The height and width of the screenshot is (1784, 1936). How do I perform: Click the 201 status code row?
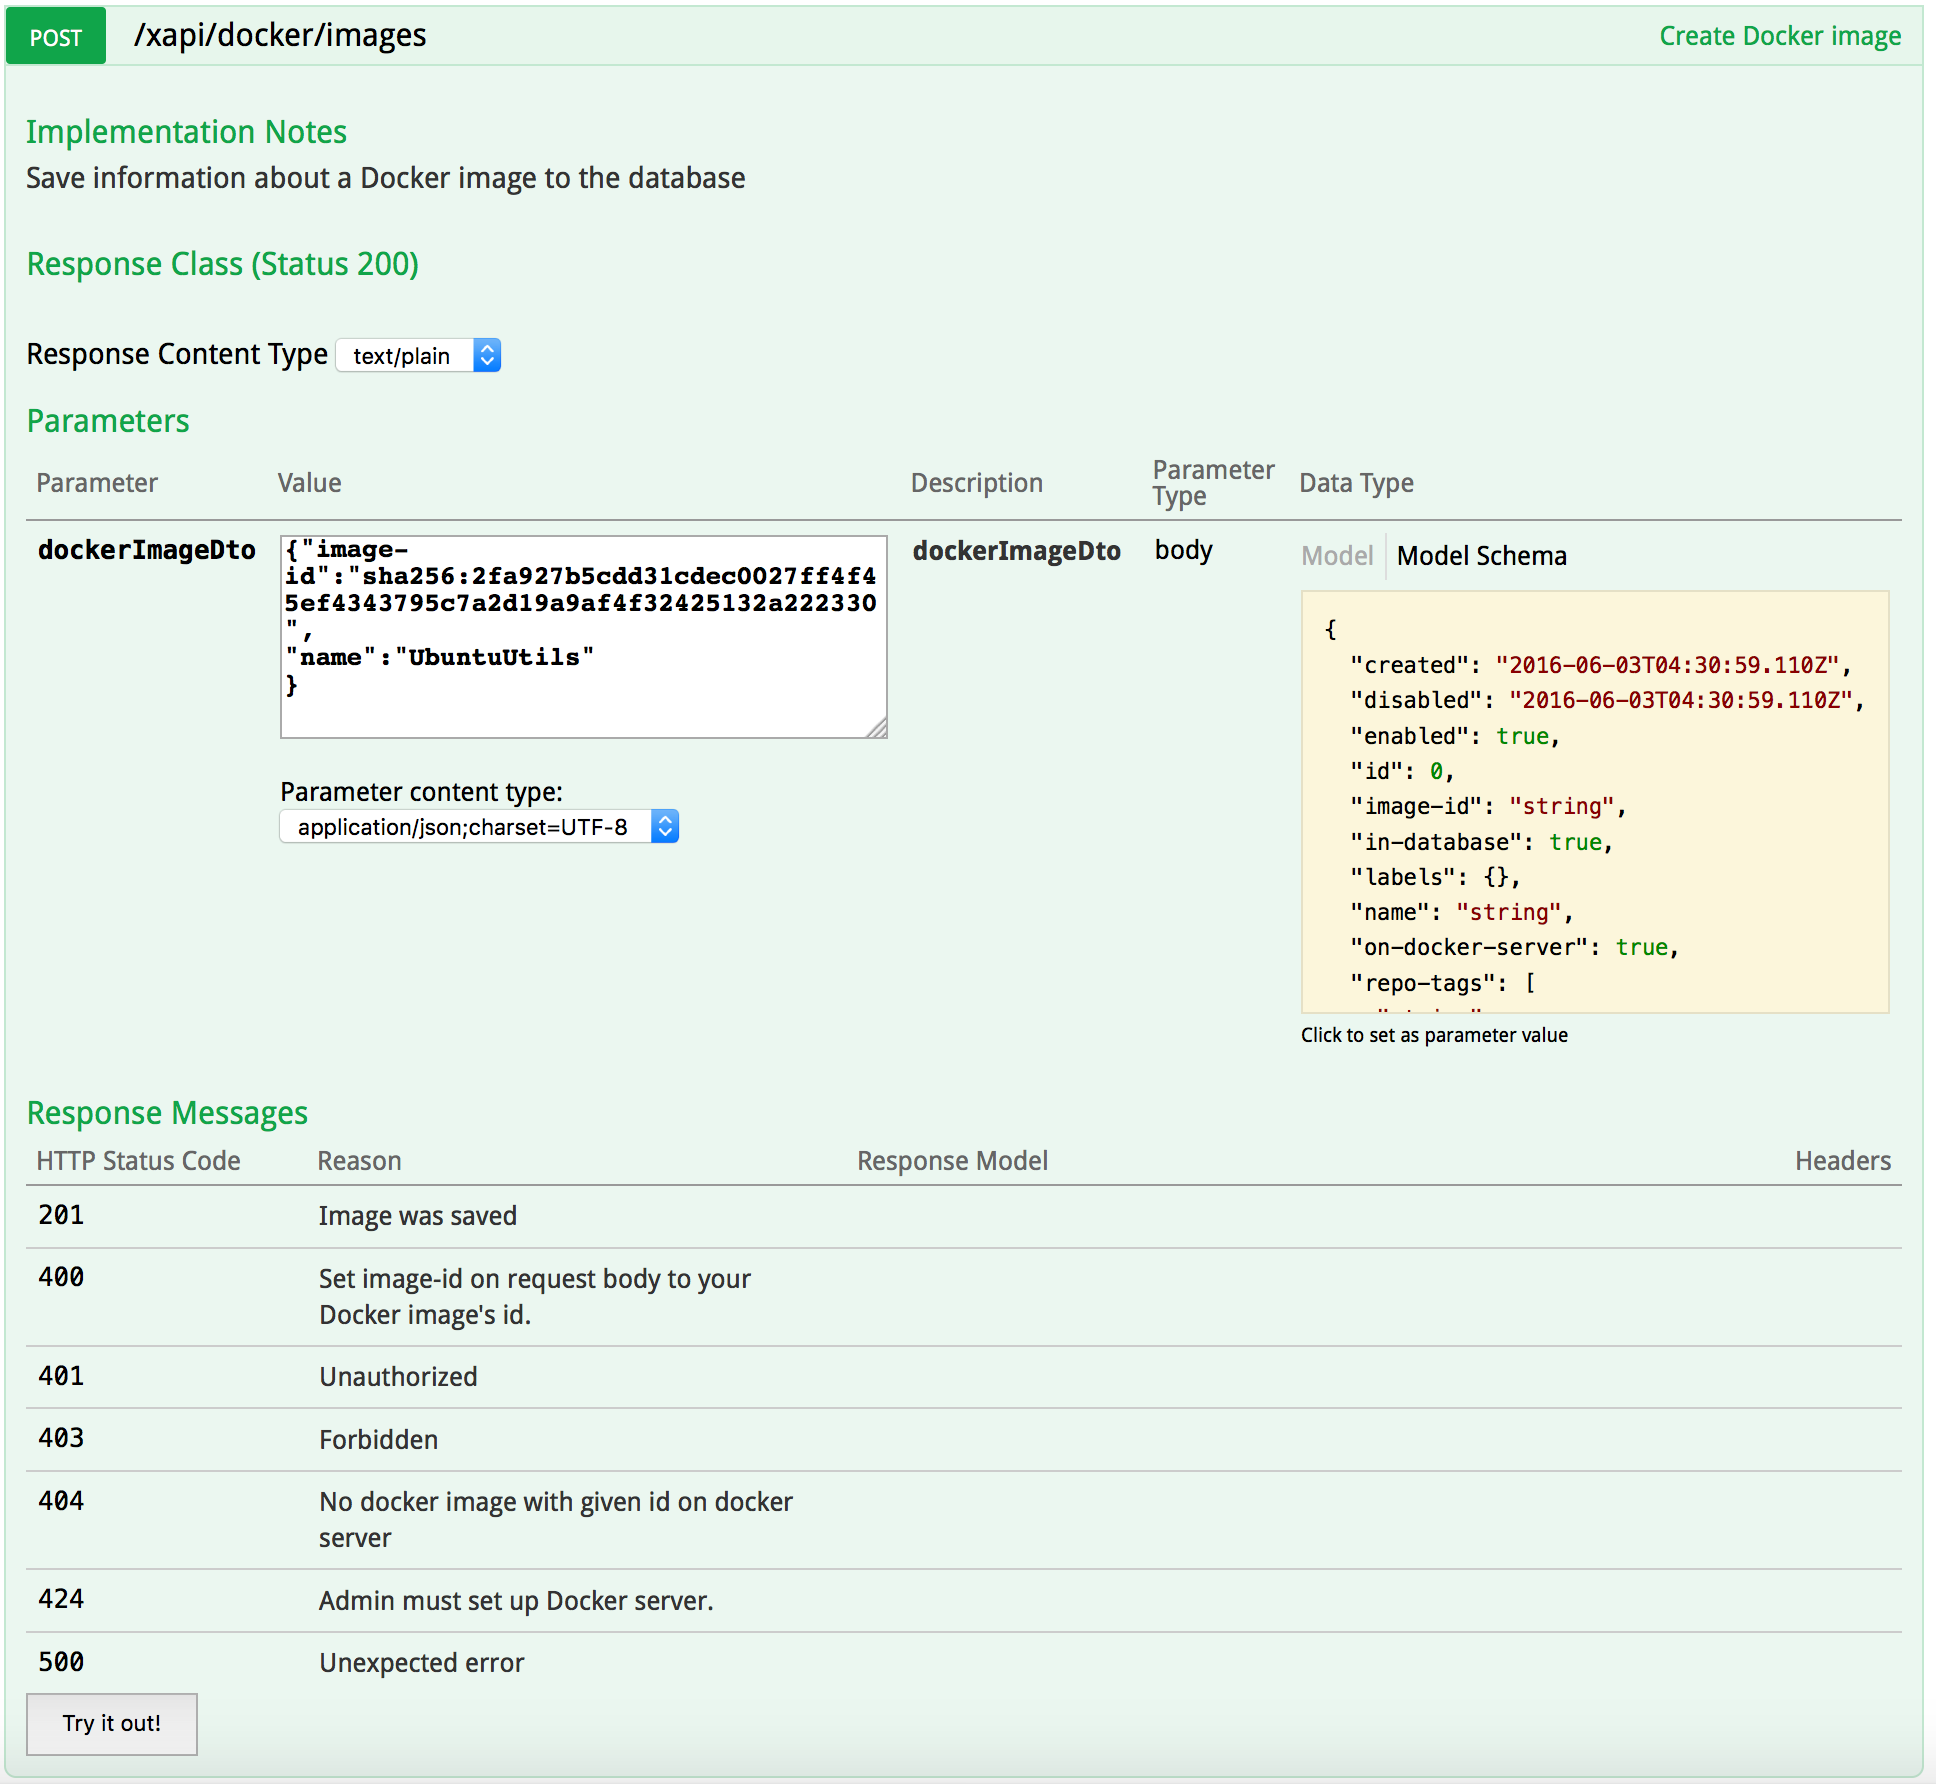[x=61, y=1215]
